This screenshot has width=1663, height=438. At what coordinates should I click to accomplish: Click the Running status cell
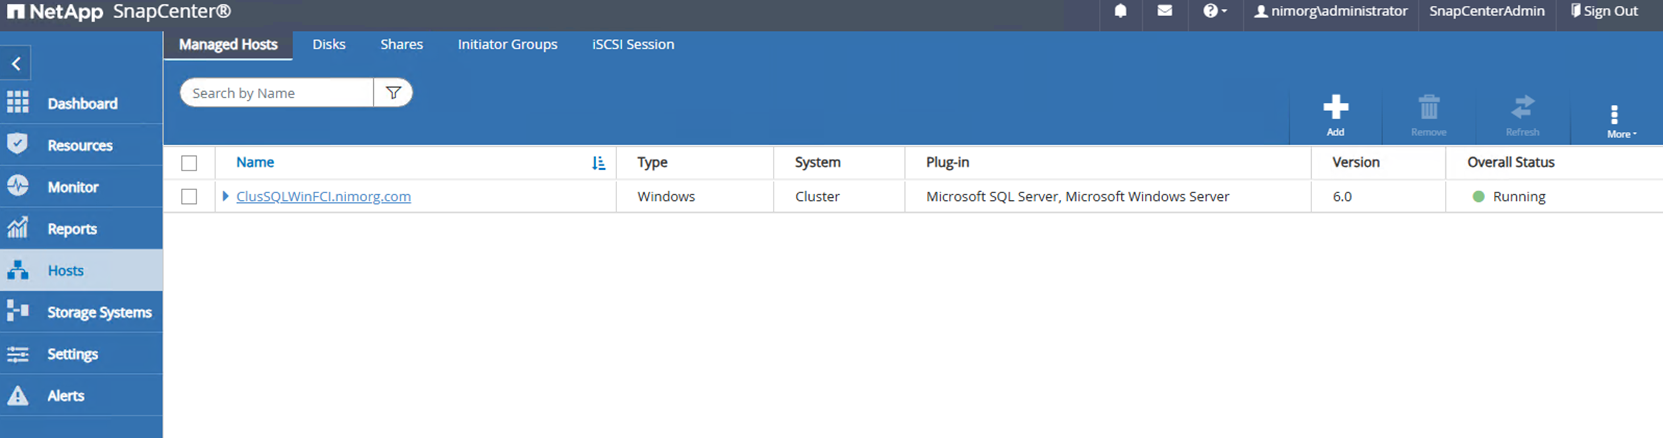pyautogui.click(x=1509, y=196)
